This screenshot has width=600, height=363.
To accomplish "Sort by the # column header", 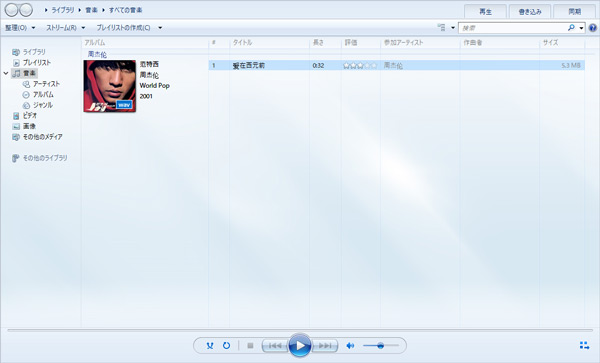I will coord(219,42).
